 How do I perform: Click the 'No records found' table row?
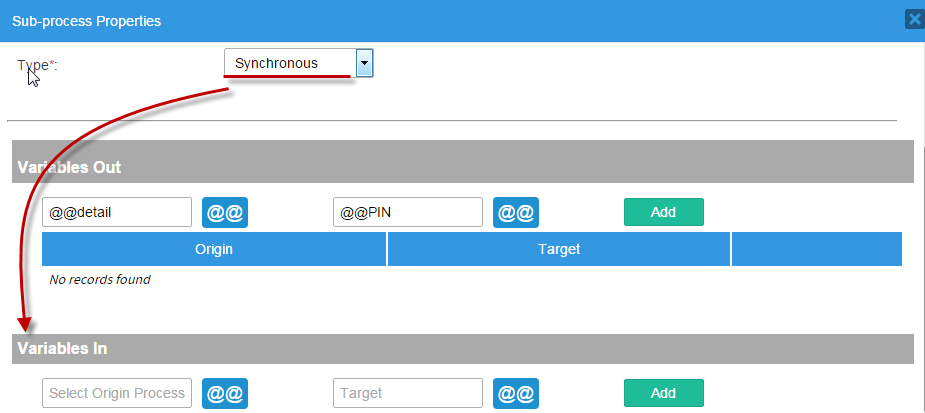100,280
